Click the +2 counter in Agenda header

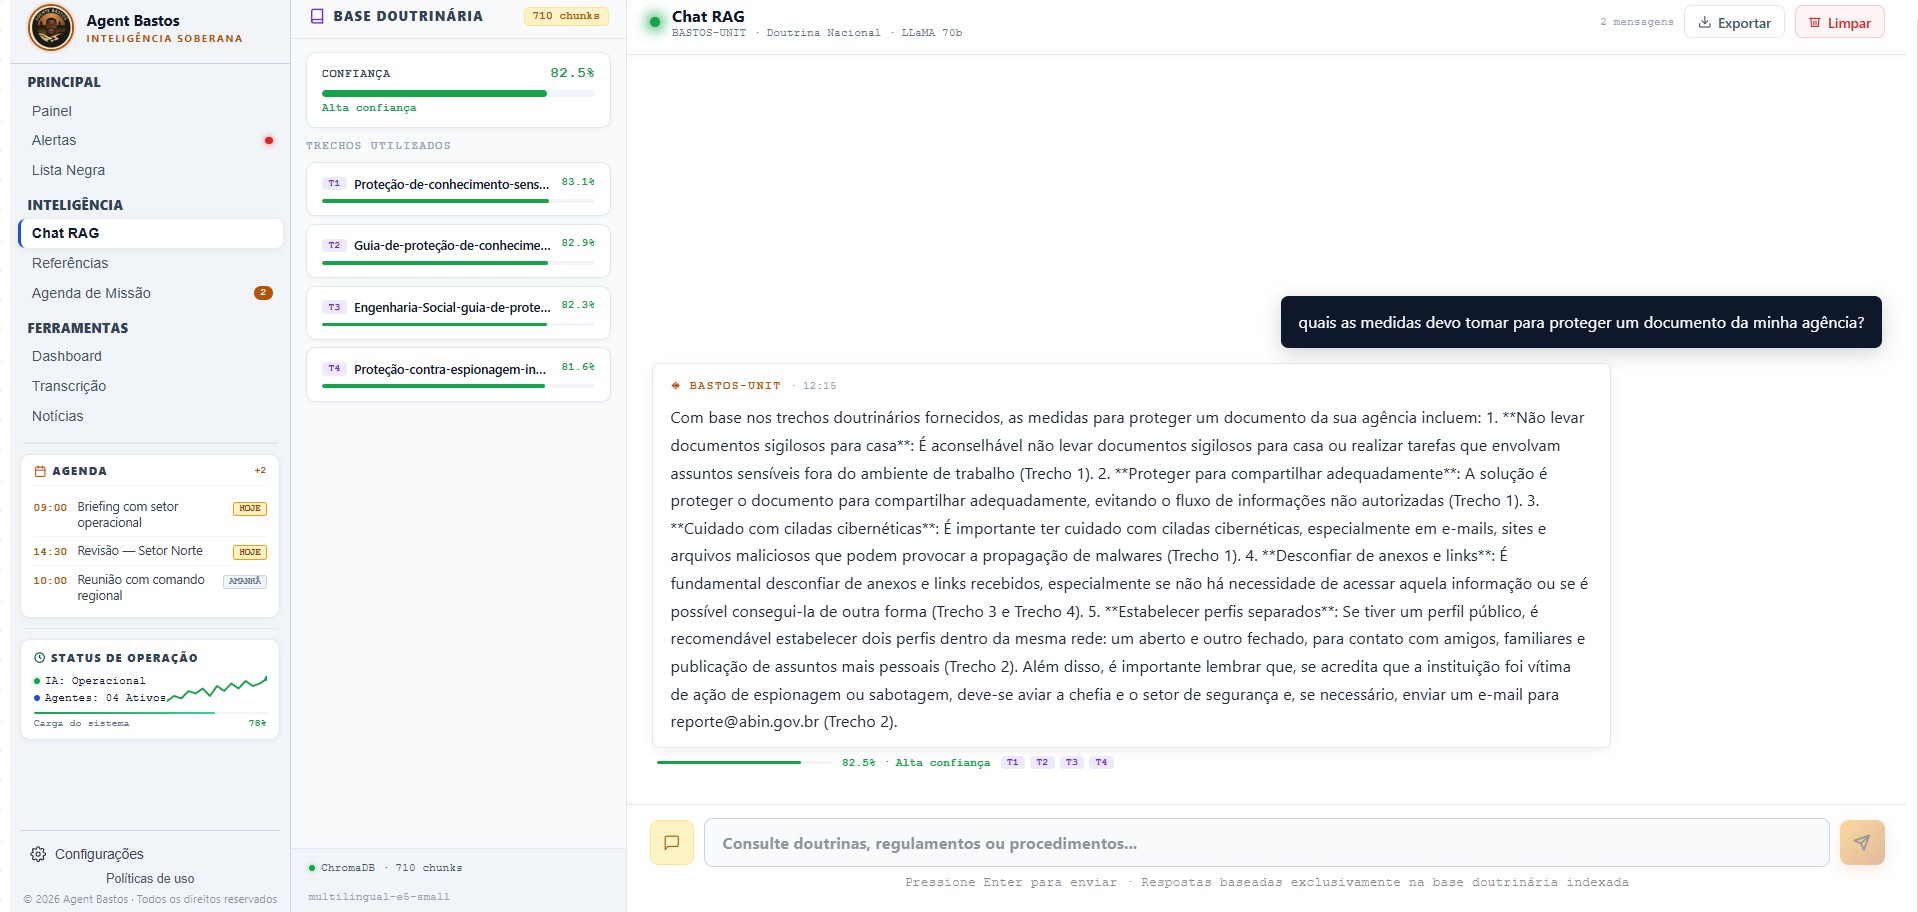tap(260, 470)
